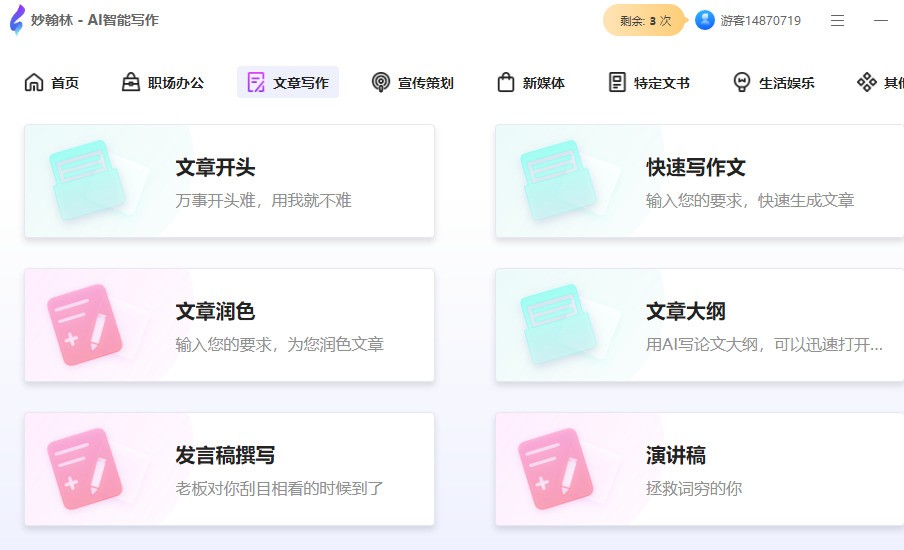
Task: Open the 宣传策划 tab
Action: (x=413, y=82)
